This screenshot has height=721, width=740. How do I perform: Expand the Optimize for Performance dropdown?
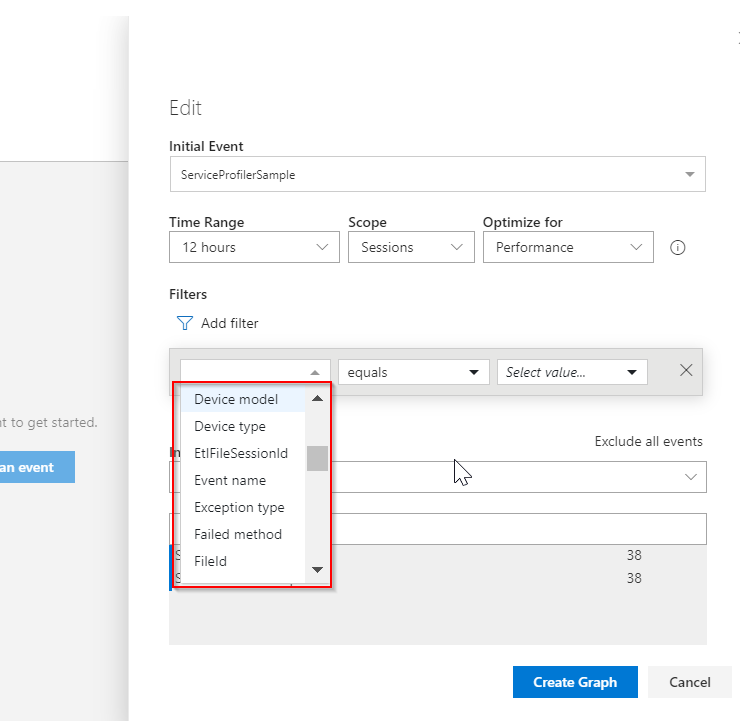567,247
